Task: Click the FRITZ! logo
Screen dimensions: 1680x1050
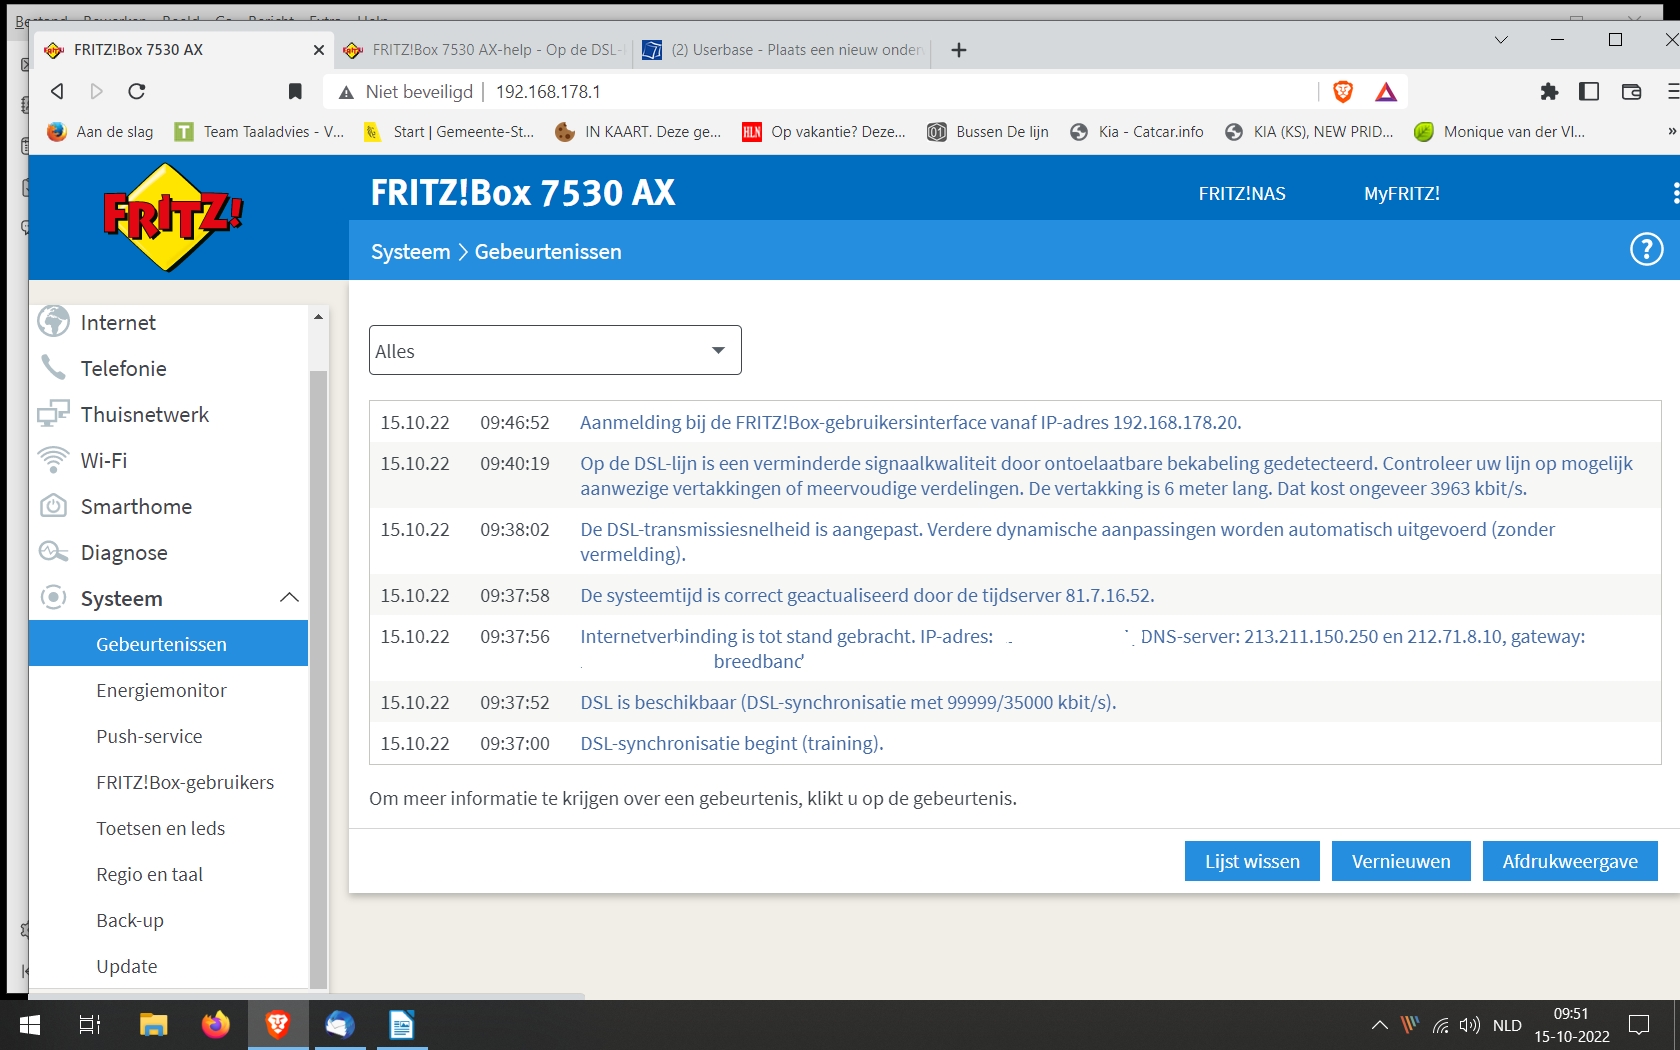Action: click(x=173, y=217)
